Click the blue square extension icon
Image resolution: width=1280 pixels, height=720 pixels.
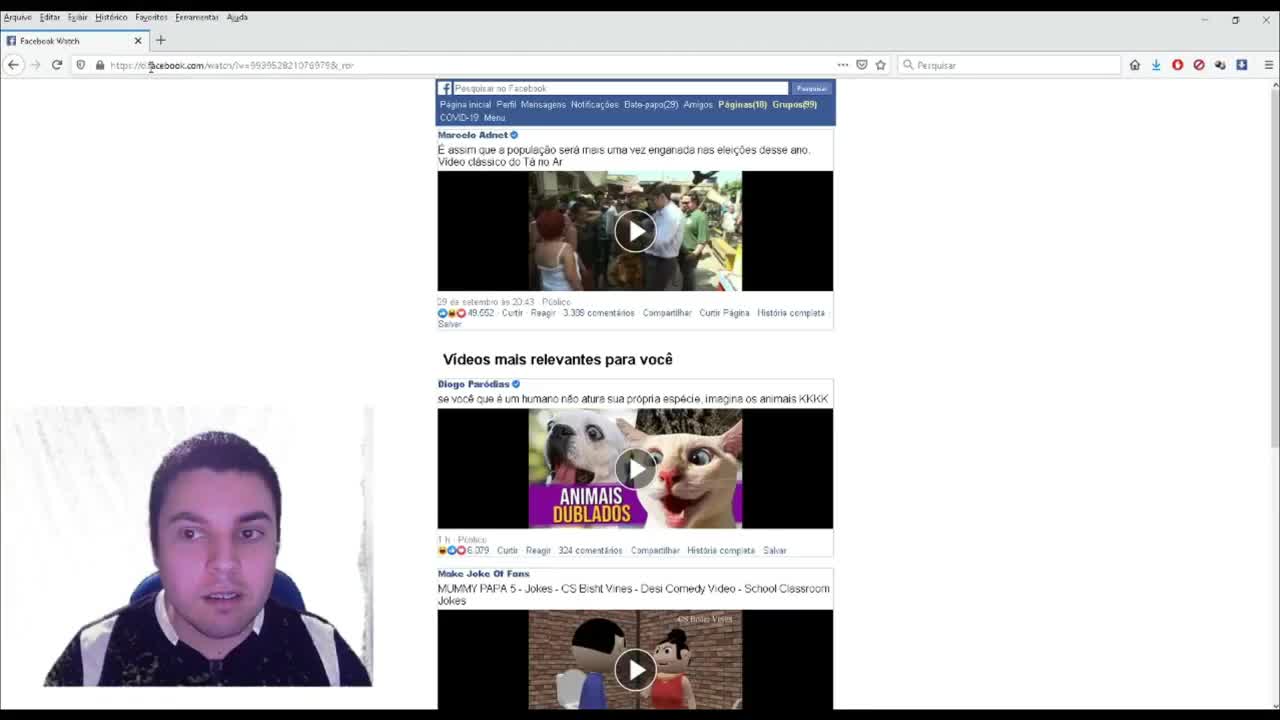click(x=1241, y=65)
